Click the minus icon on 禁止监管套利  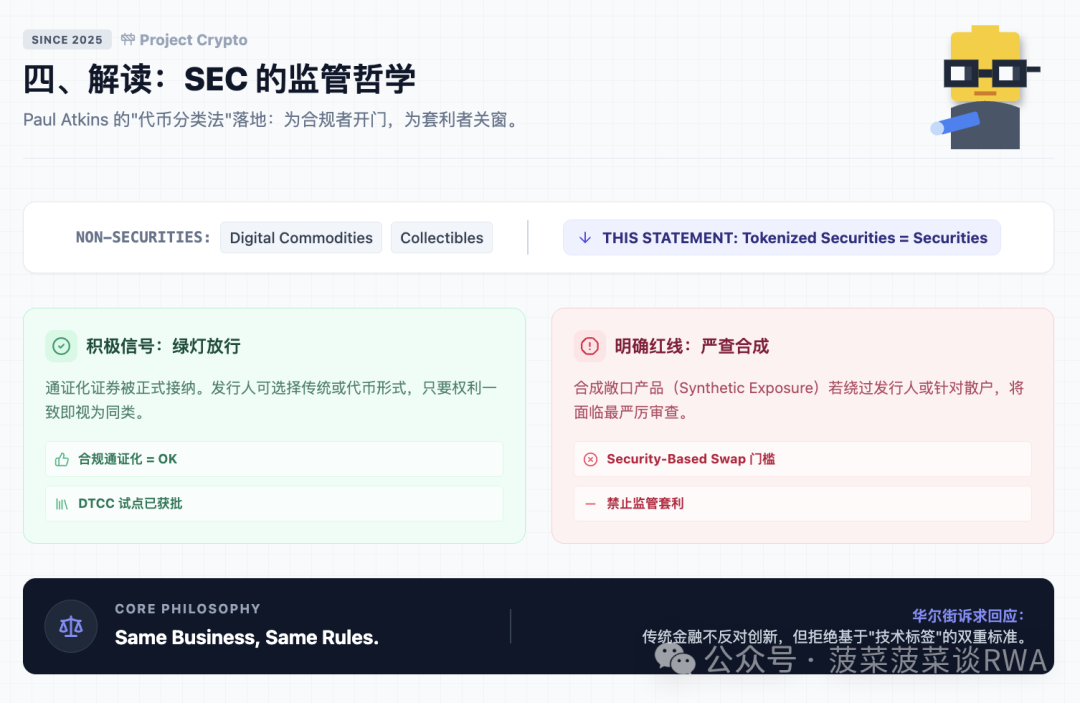coord(592,503)
